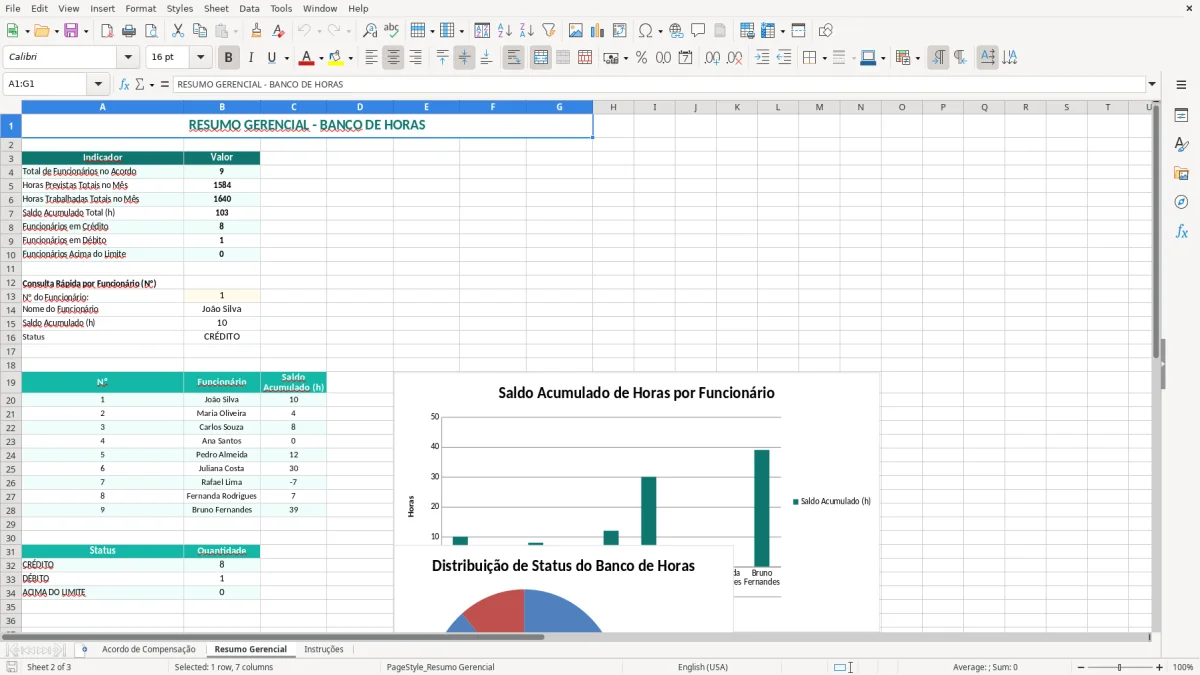Toggle AutoFilter funnel icon
Image resolution: width=1200 pixels, height=675 pixels.
pyautogui.click(x=549, y=31)
